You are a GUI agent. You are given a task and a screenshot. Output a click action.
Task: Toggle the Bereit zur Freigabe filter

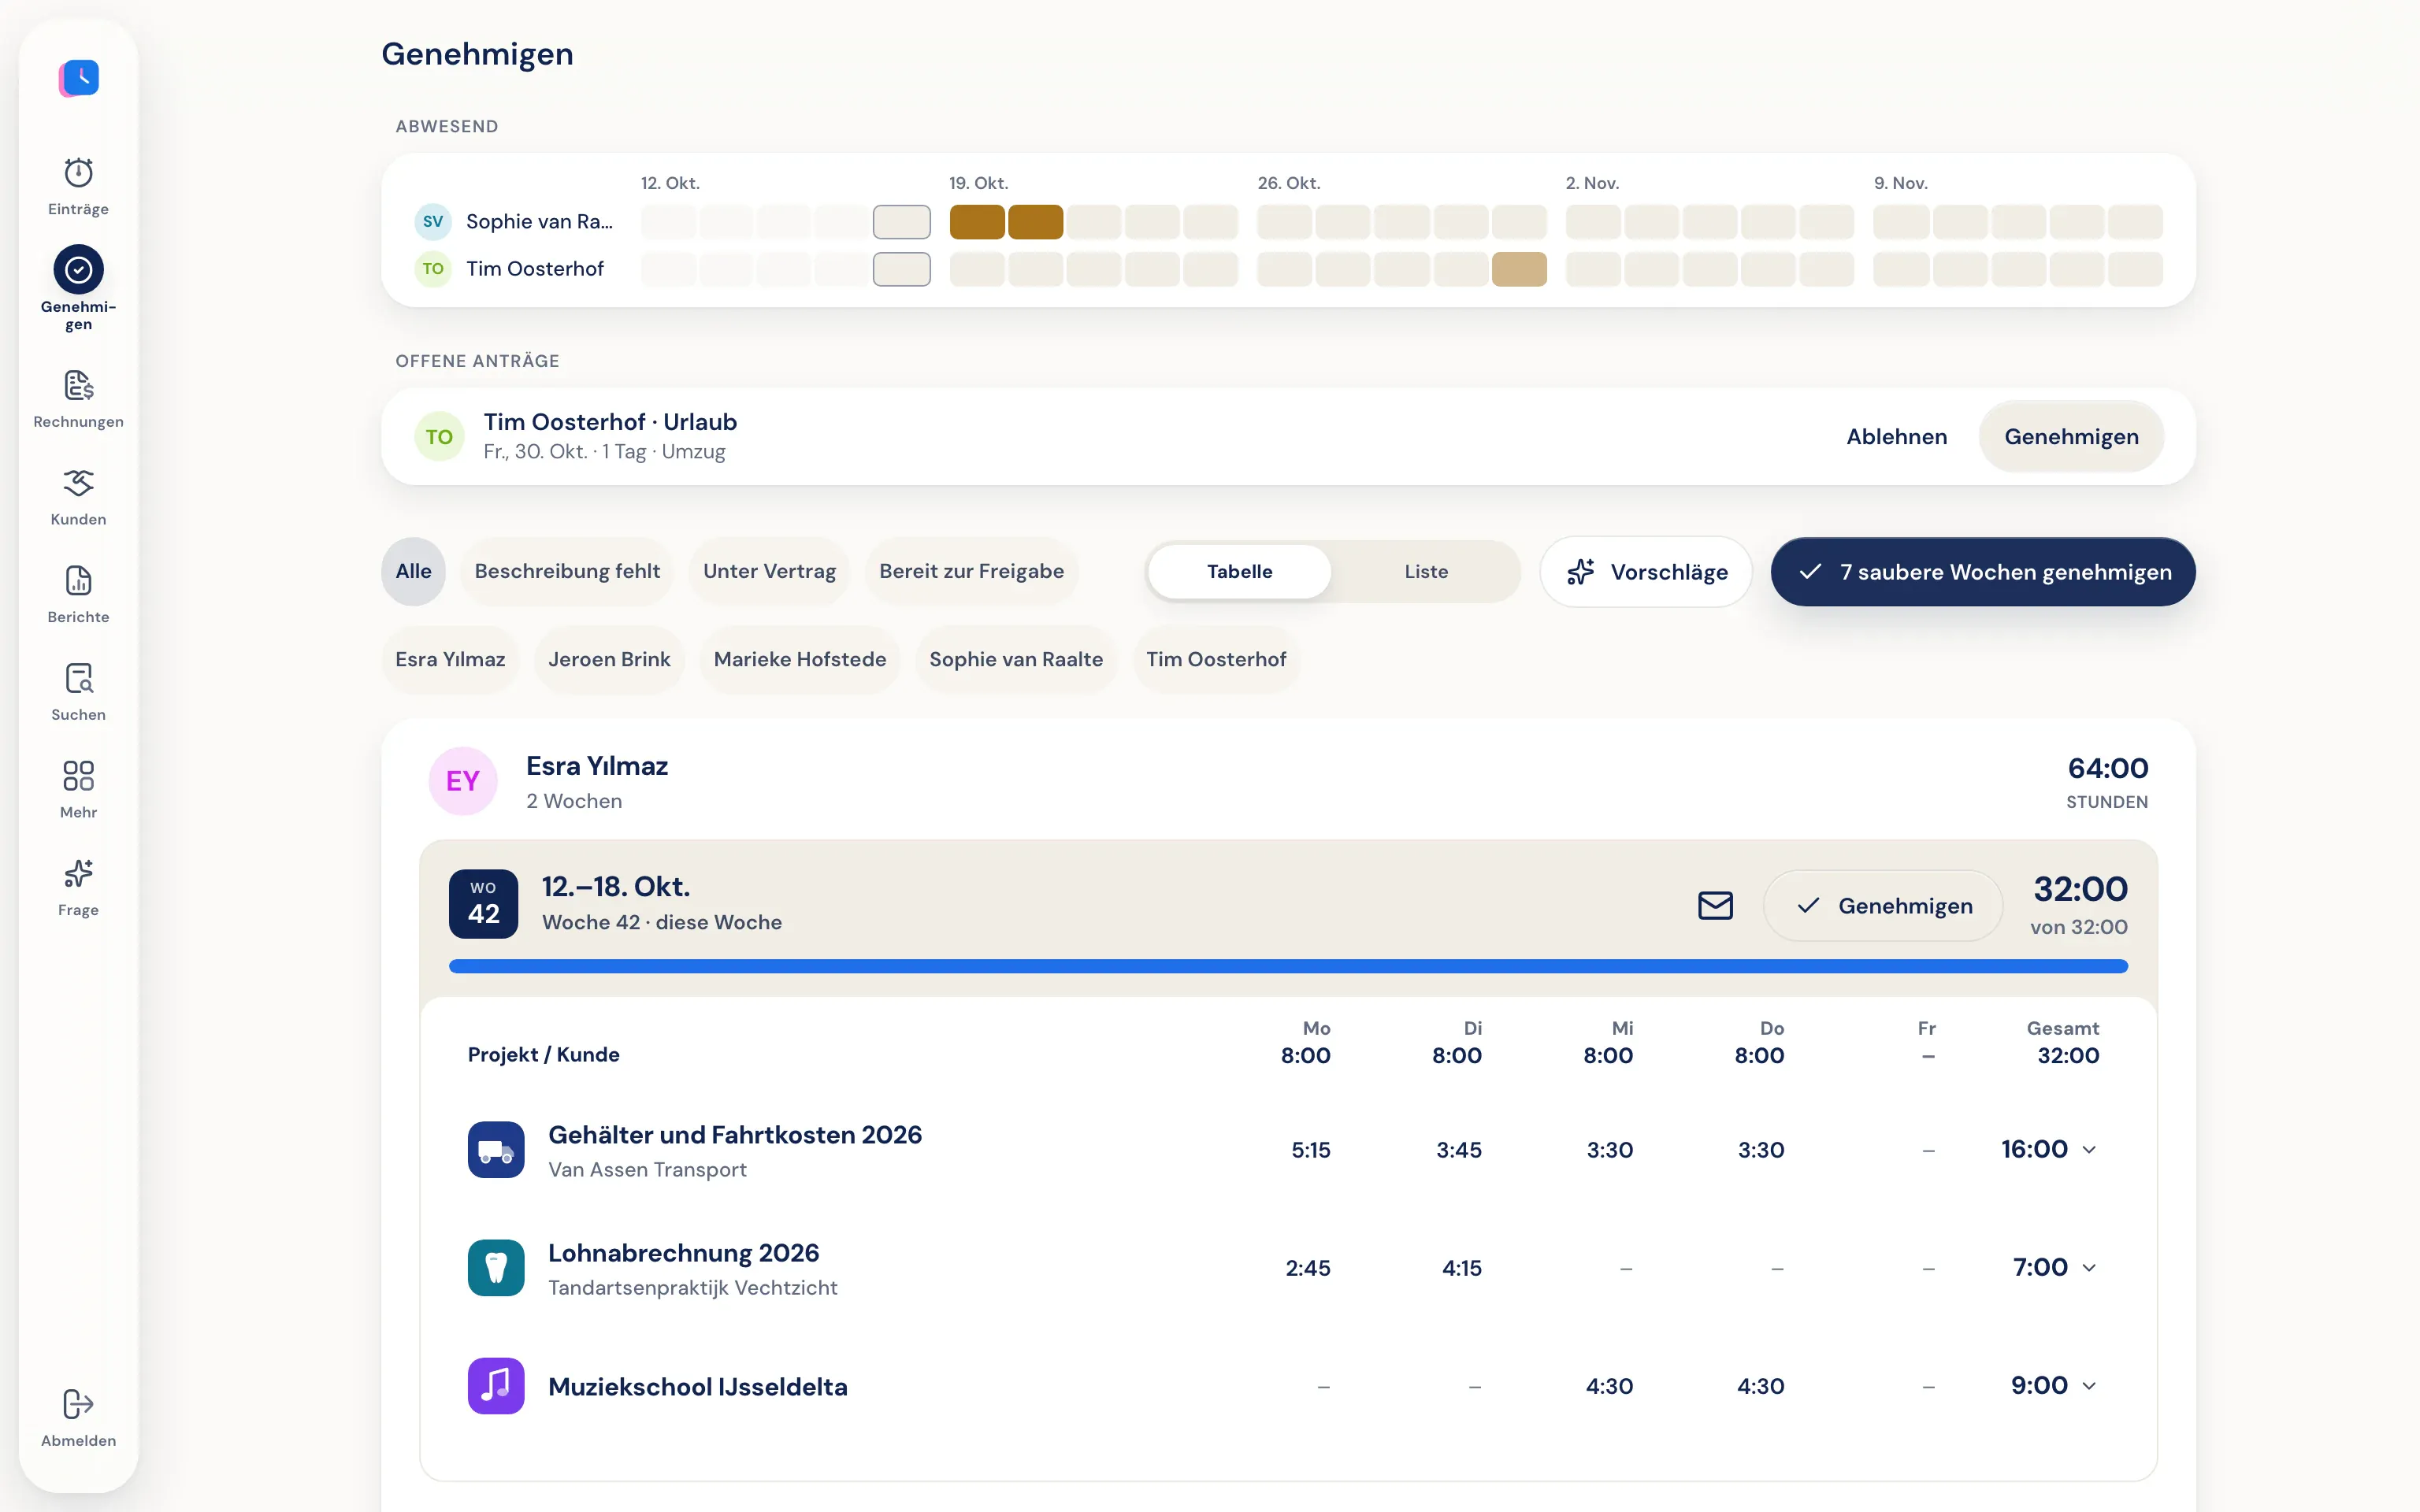click(x=971, y=571)
